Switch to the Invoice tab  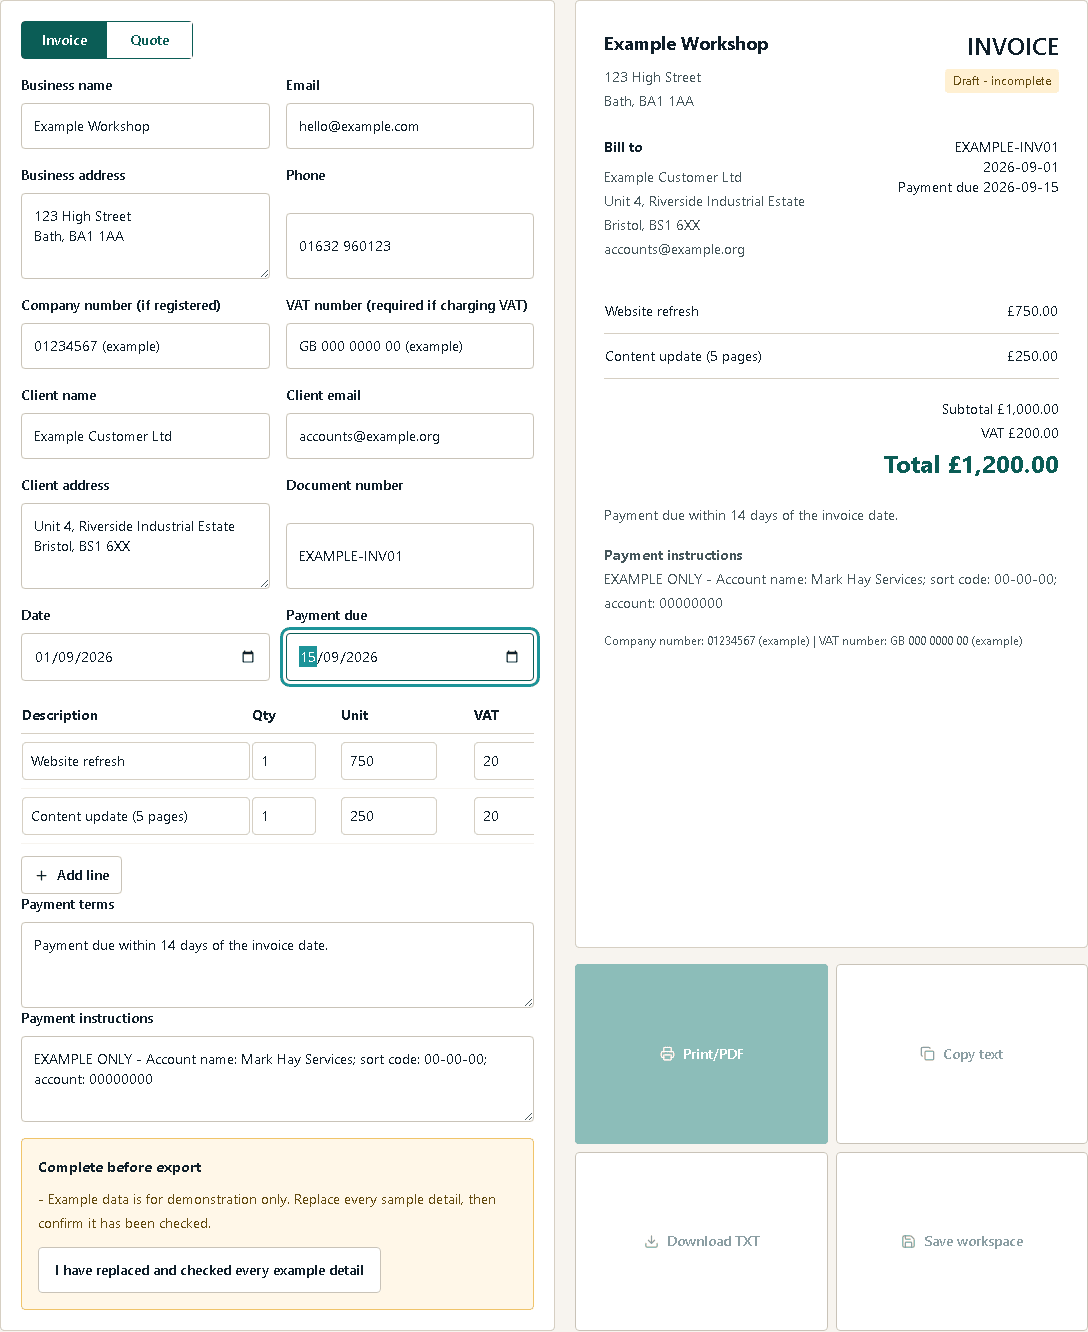pos(65,40)
